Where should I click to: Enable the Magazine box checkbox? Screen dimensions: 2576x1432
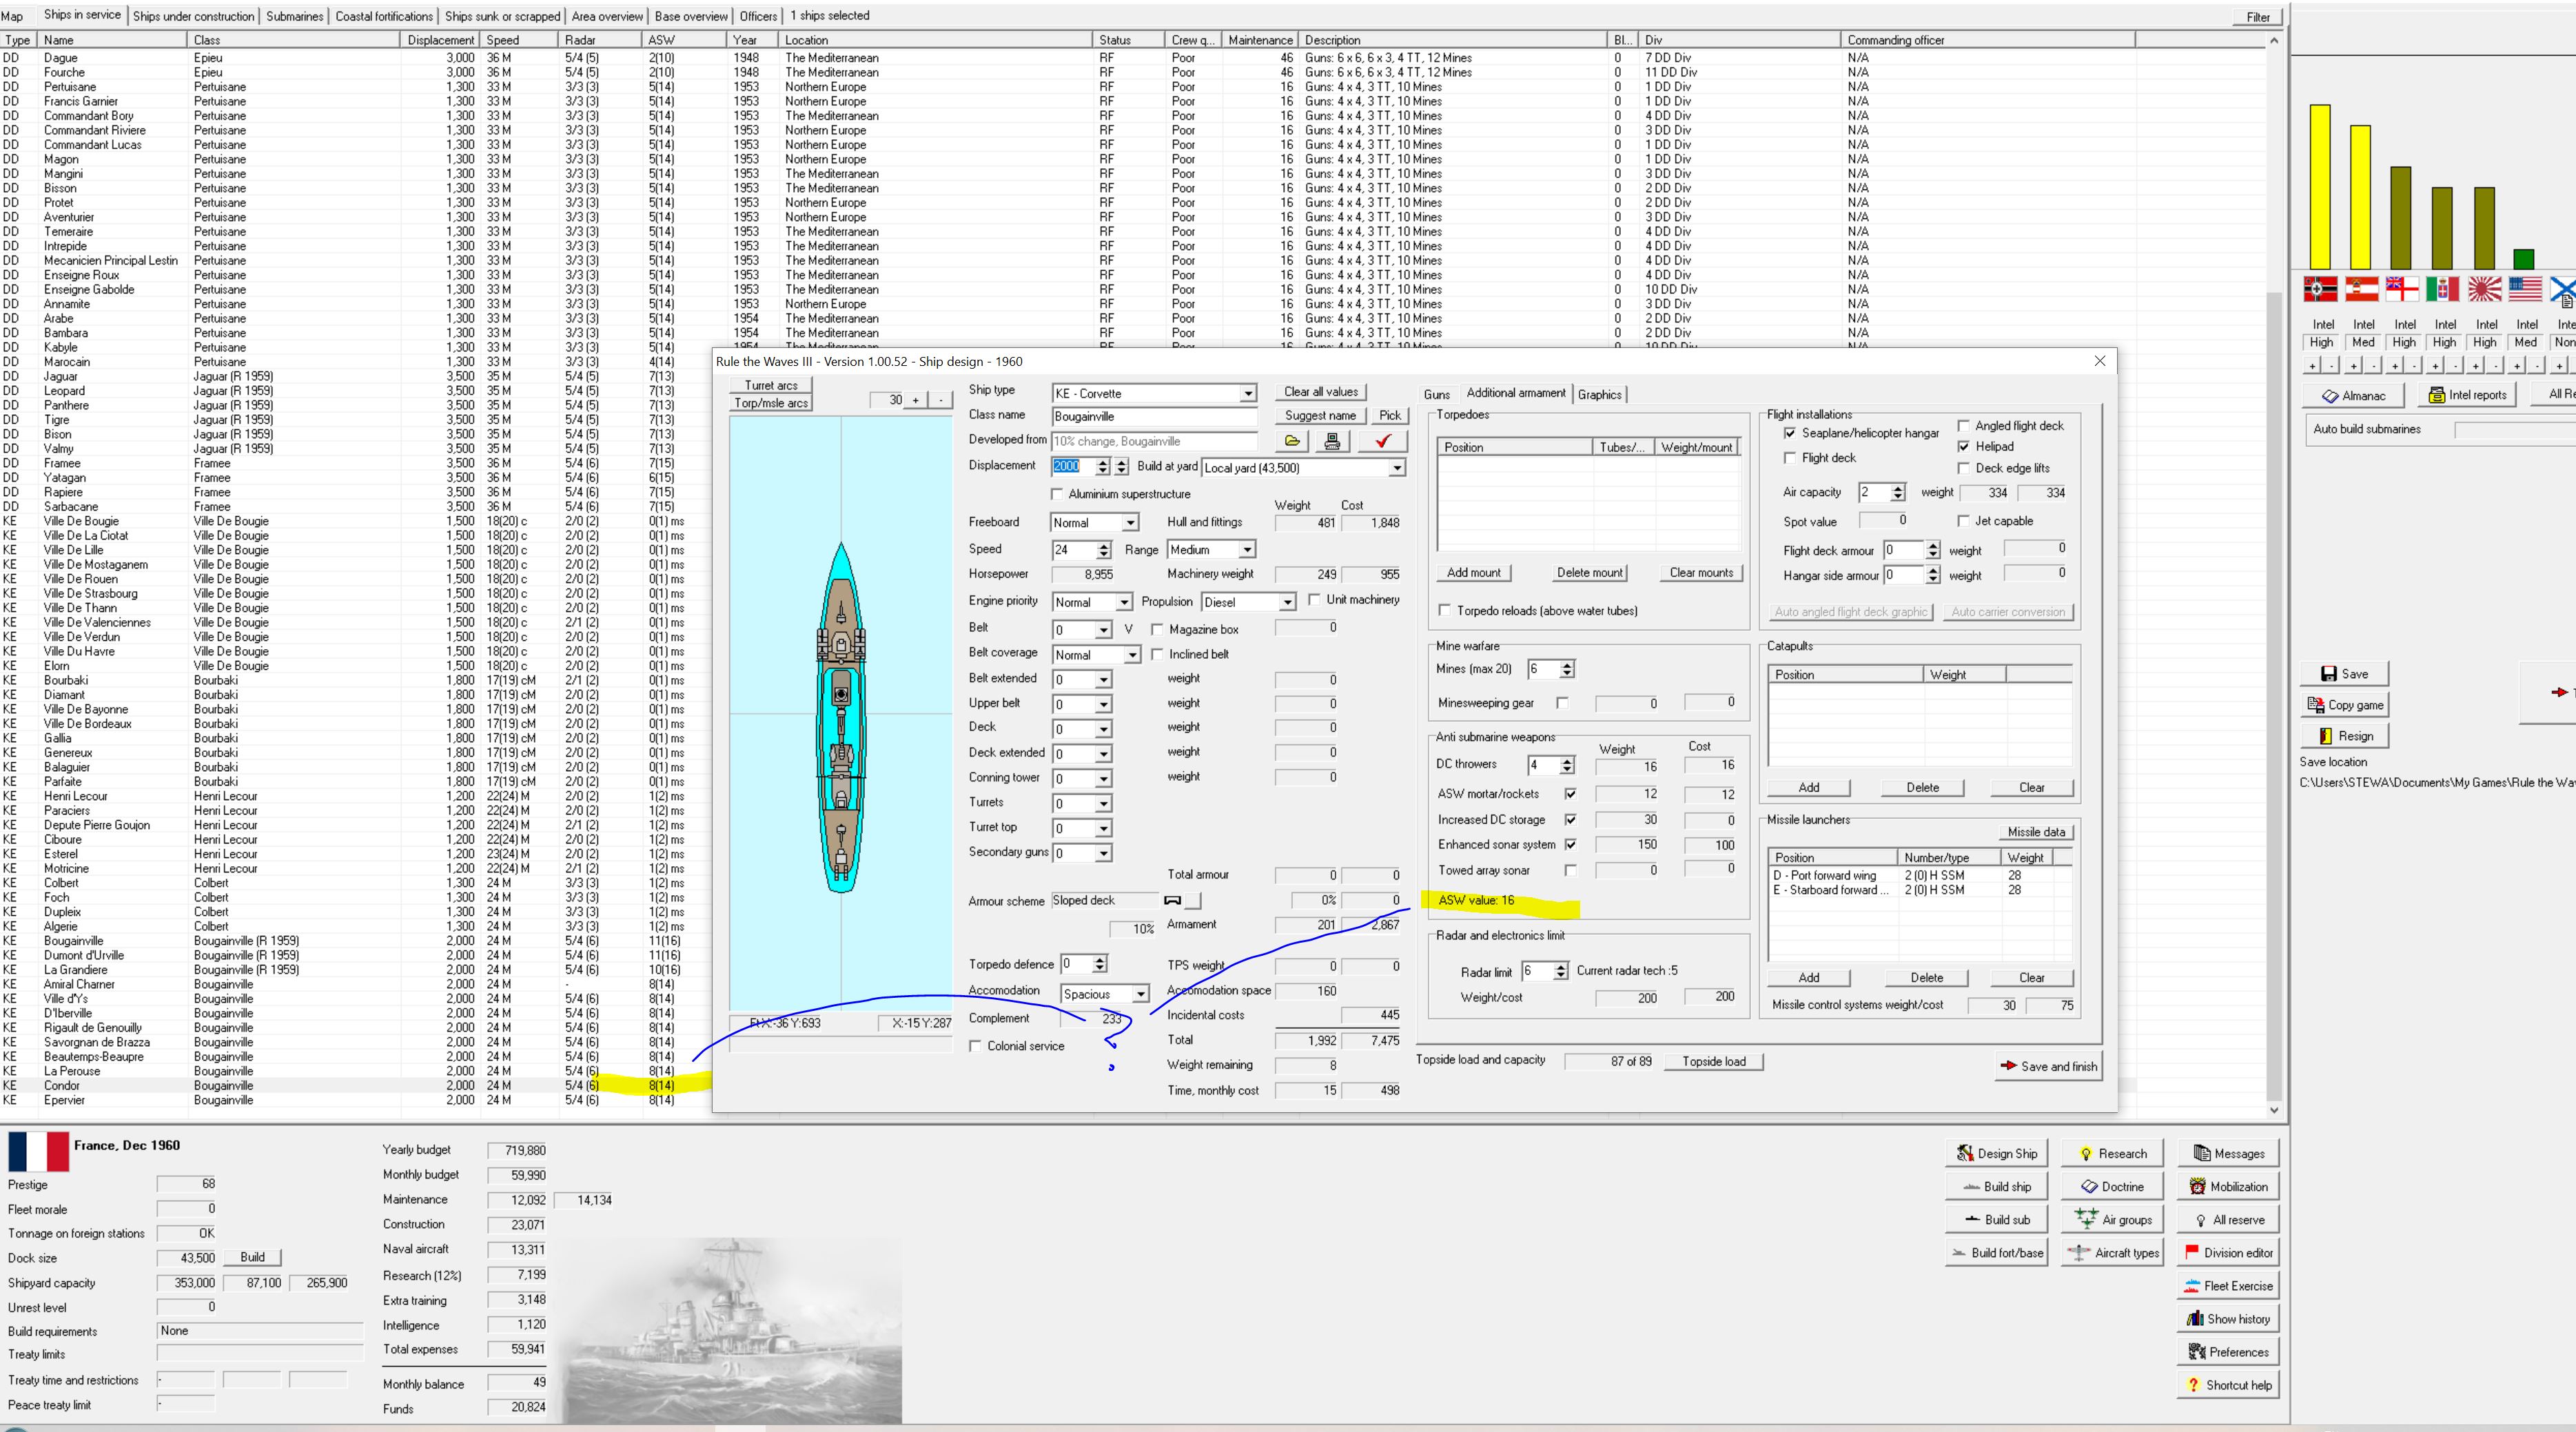tap(1157, 629)
